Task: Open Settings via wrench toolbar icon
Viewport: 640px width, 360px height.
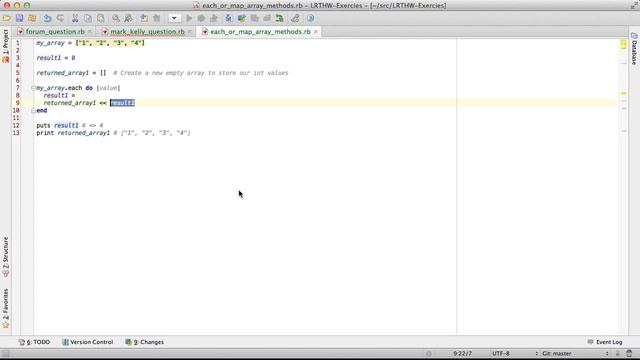Action: 295,18
